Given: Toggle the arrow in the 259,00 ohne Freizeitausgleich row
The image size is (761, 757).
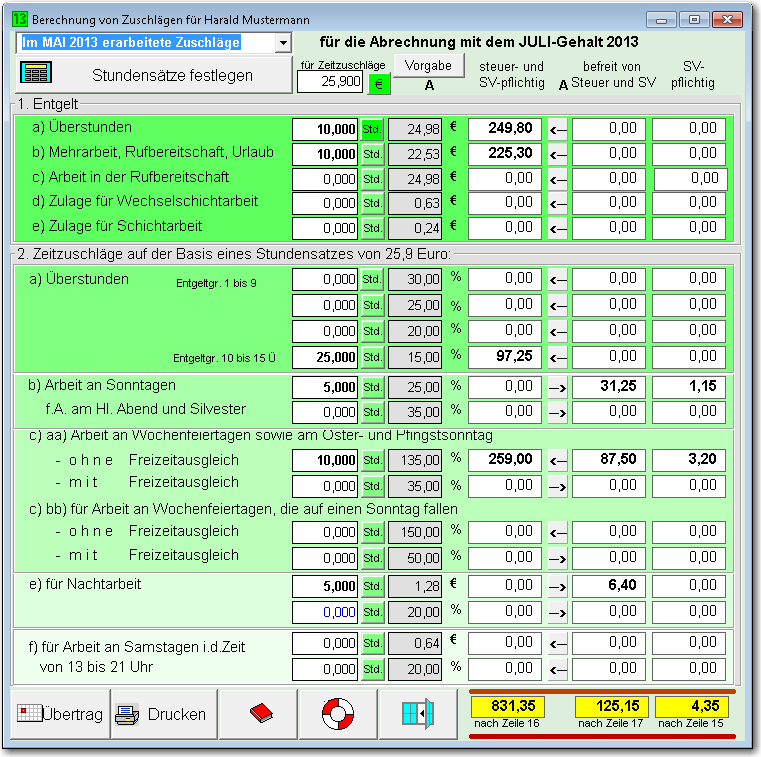Looking at the screenshot, I should 558,460.
